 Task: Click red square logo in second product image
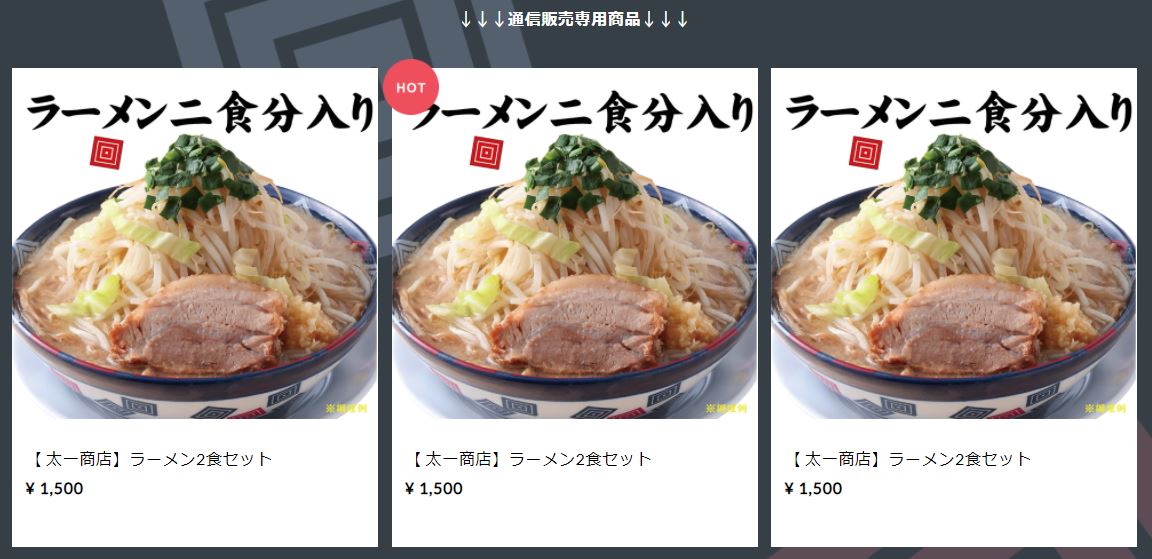click(486, 153)
